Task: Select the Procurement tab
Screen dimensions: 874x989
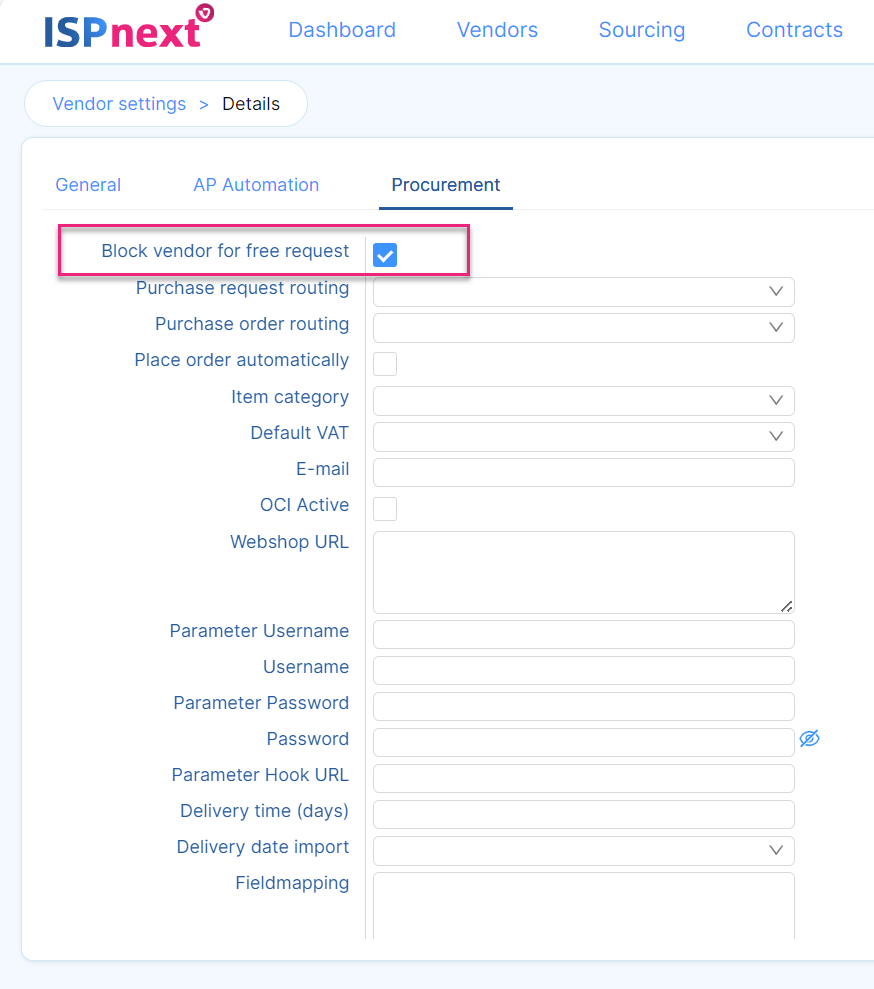Action: pyautogui.click(x=446, y=185)
